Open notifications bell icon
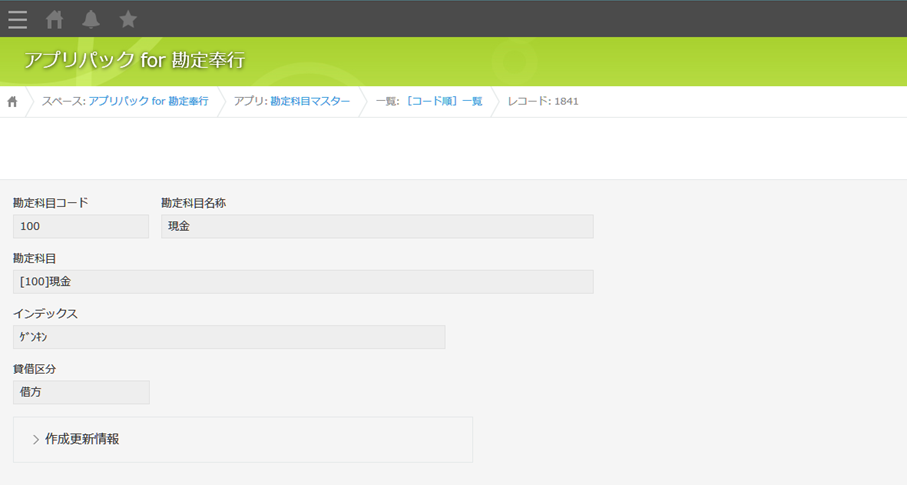 (91, 20)
